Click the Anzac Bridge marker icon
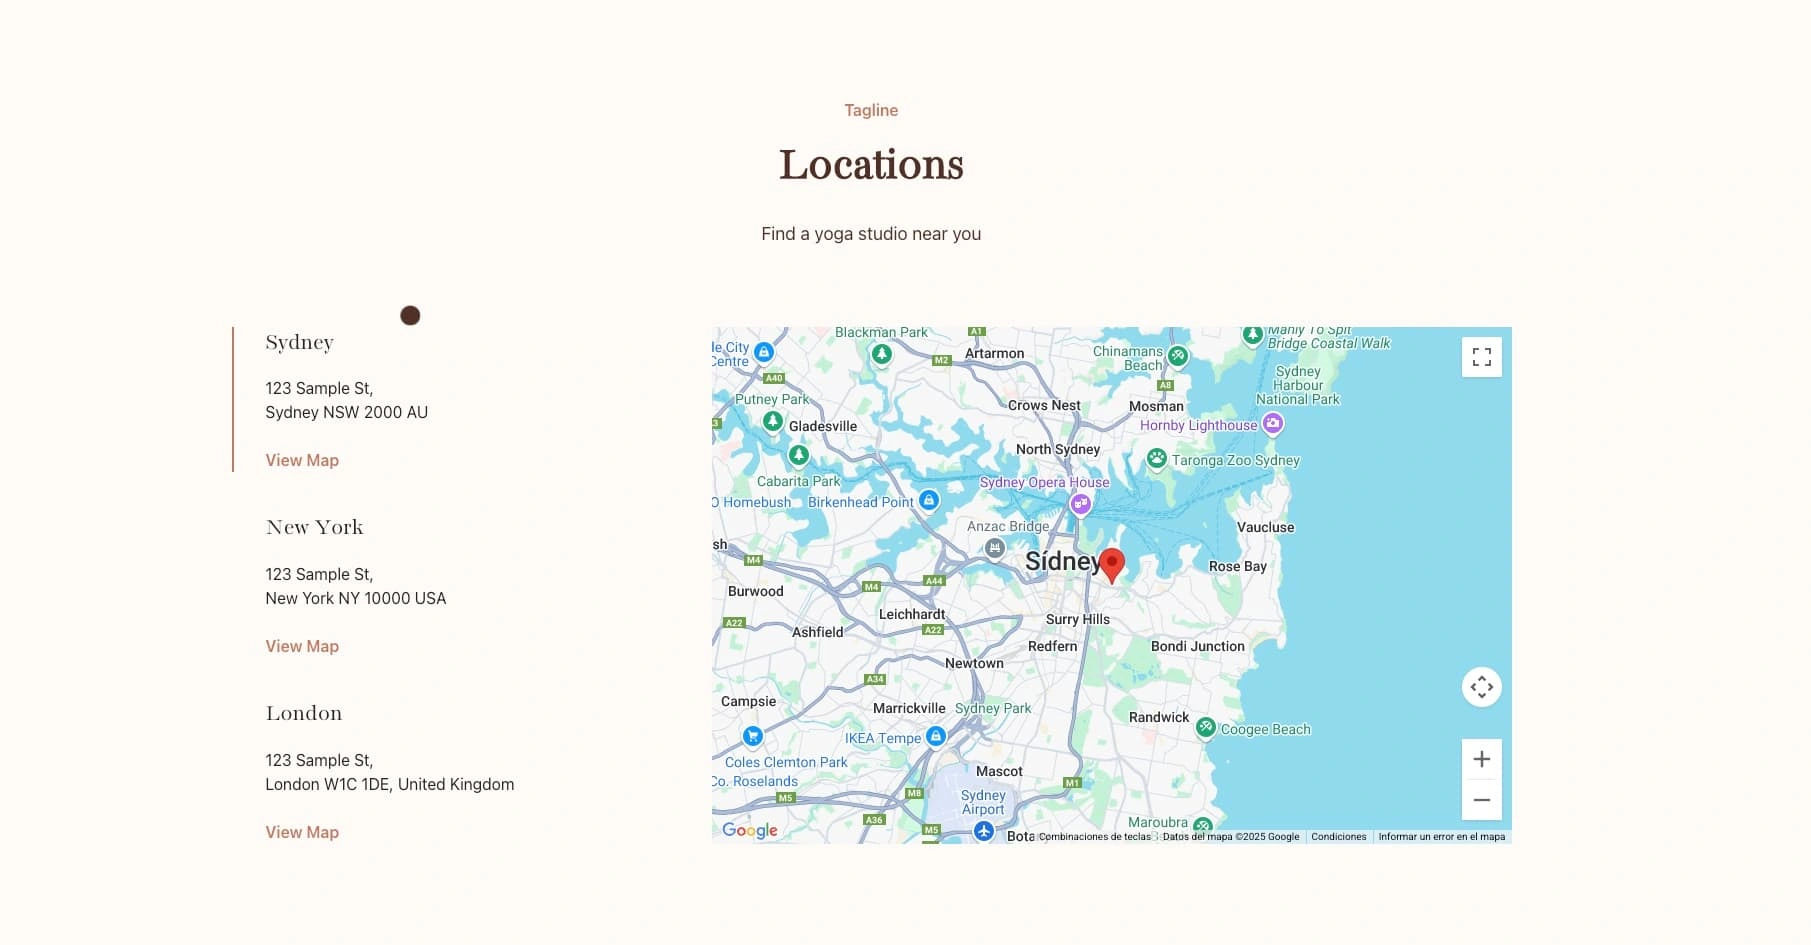 click(994, 548)
